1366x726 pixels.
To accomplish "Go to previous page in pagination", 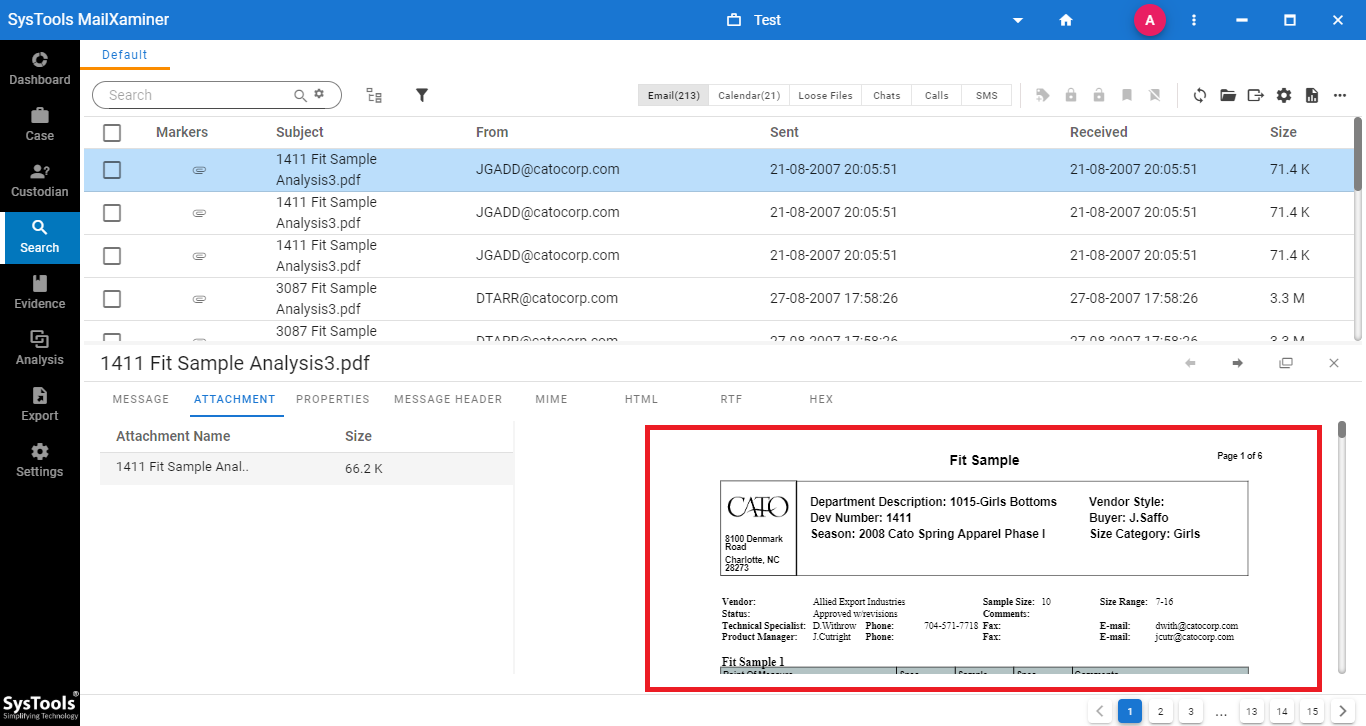I will (x=1100, y=711).
